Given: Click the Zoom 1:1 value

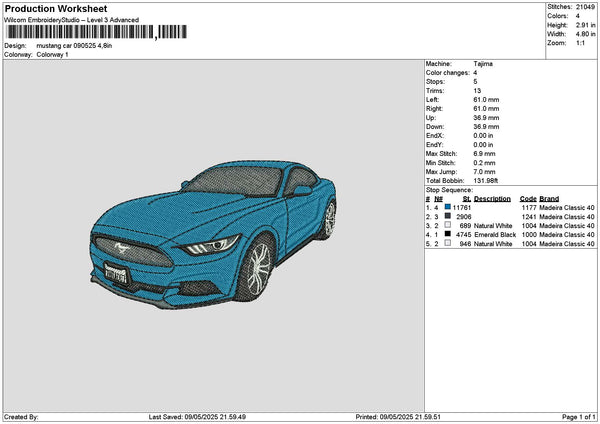Looking at the screenshot, I should (x=581, y=43).
